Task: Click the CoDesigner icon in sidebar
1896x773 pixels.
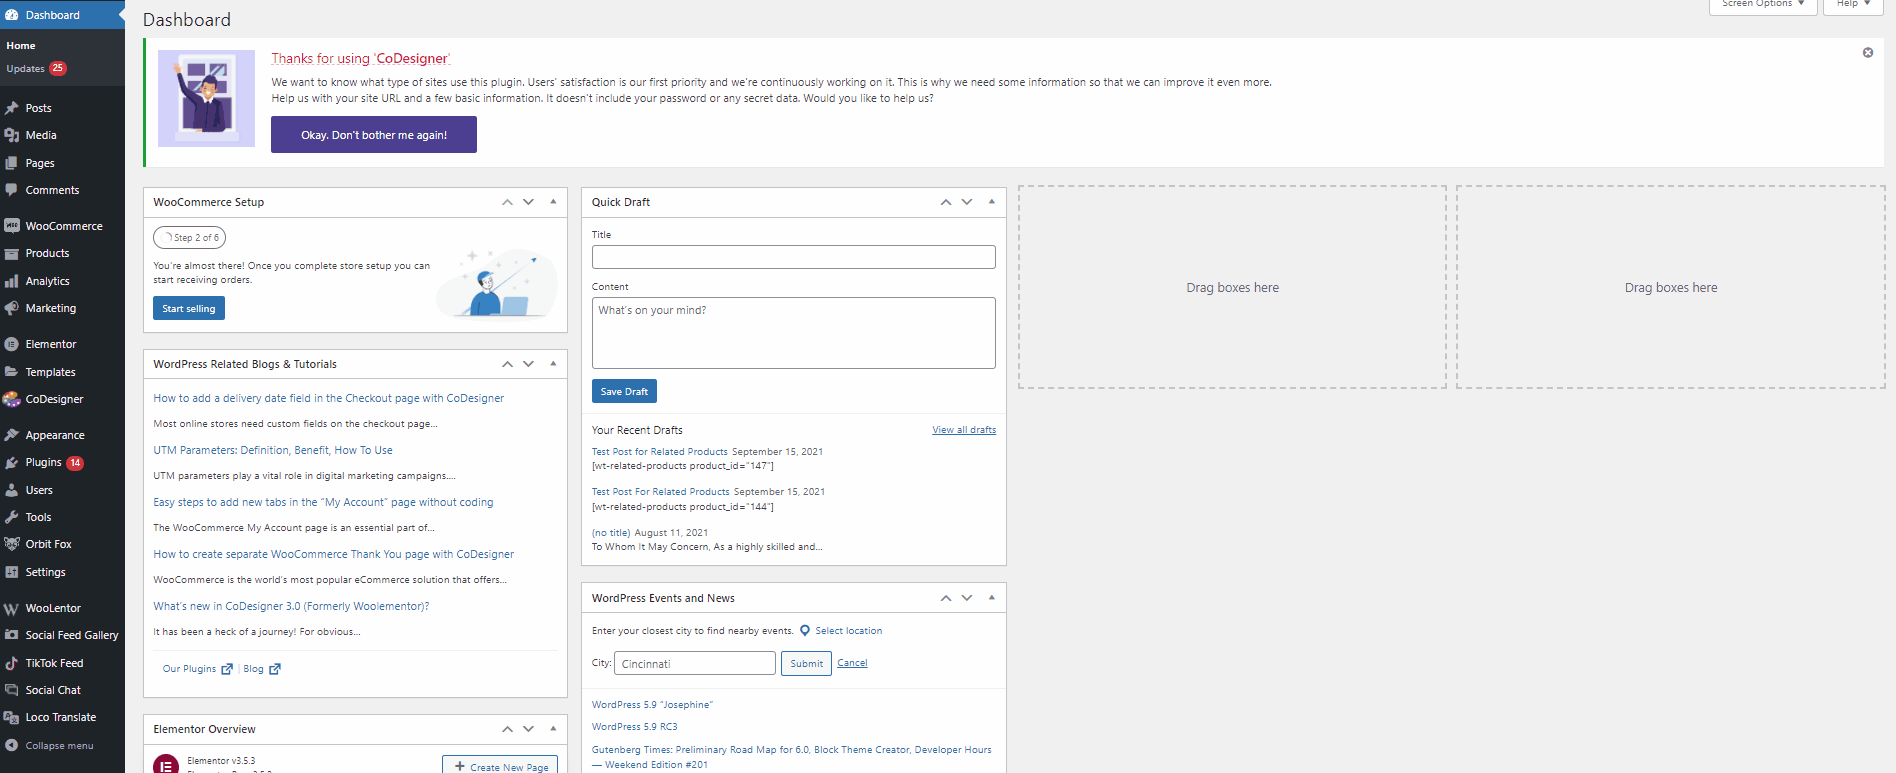Action: [x=12, y=399]
